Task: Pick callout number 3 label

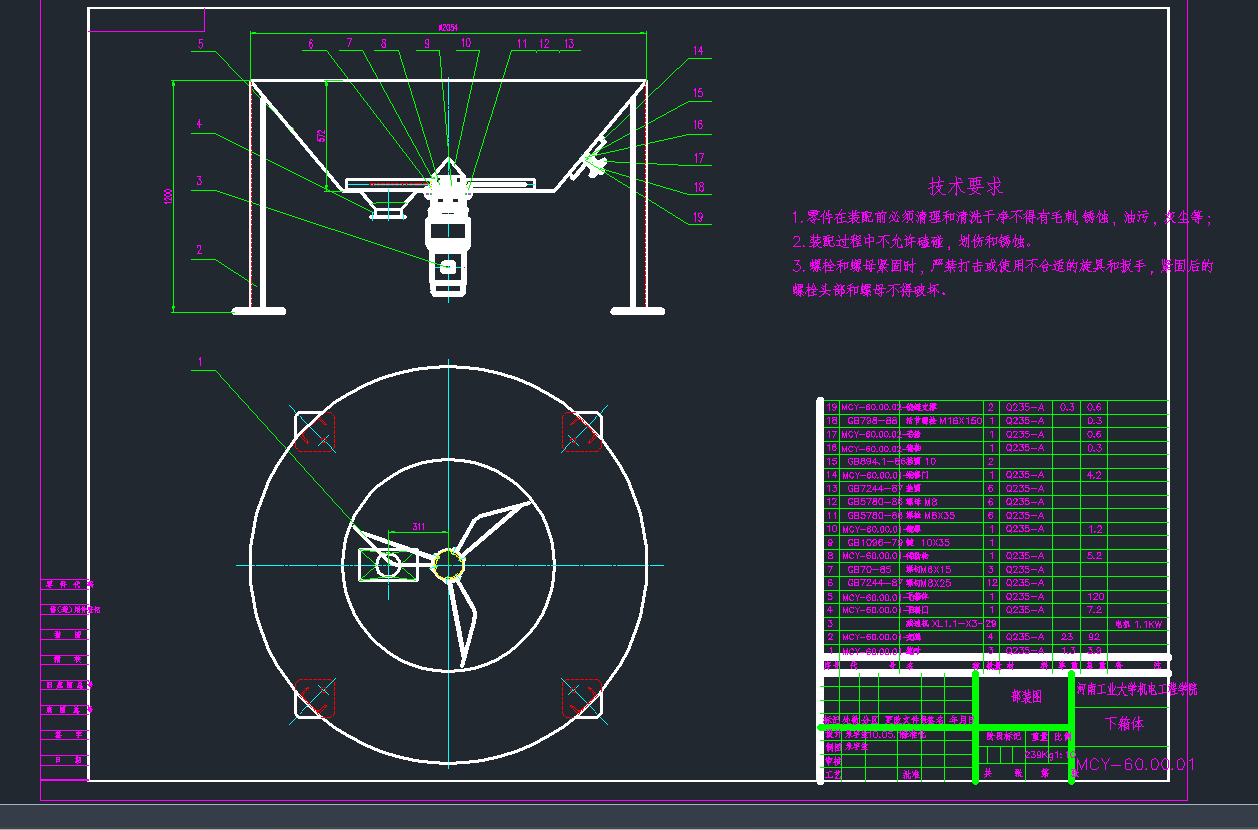Action: (200, 181)
